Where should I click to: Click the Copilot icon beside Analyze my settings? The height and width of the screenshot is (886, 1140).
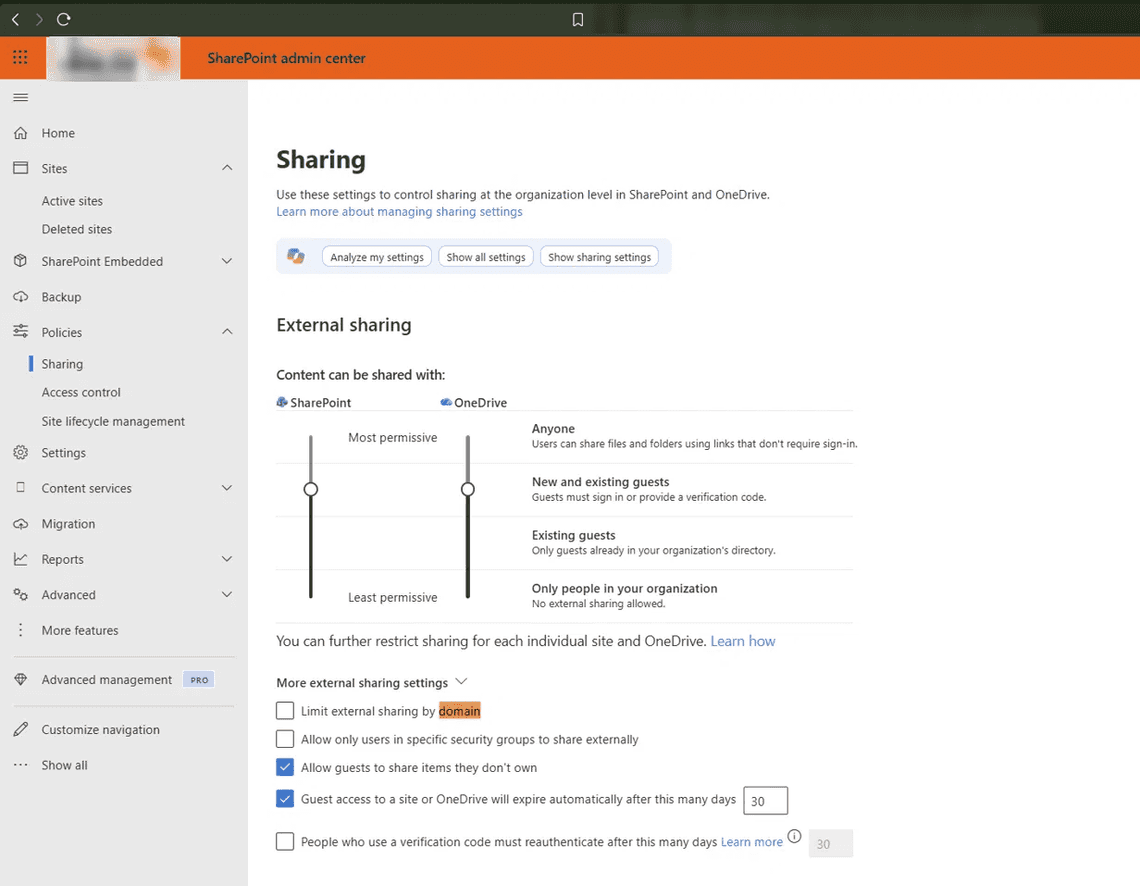click(x=296, y=257)
